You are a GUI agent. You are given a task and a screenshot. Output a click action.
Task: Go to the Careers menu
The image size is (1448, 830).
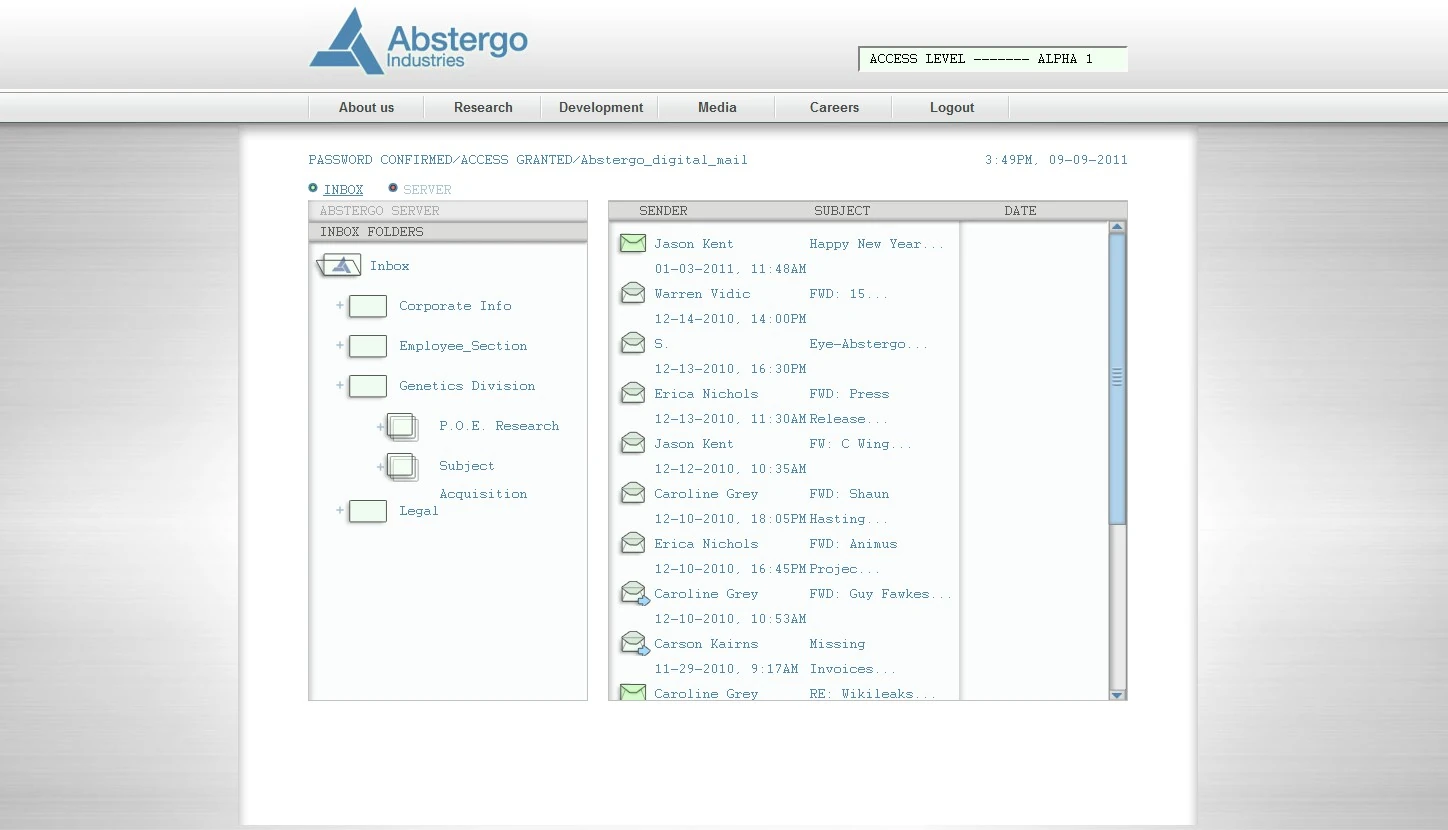834,107
